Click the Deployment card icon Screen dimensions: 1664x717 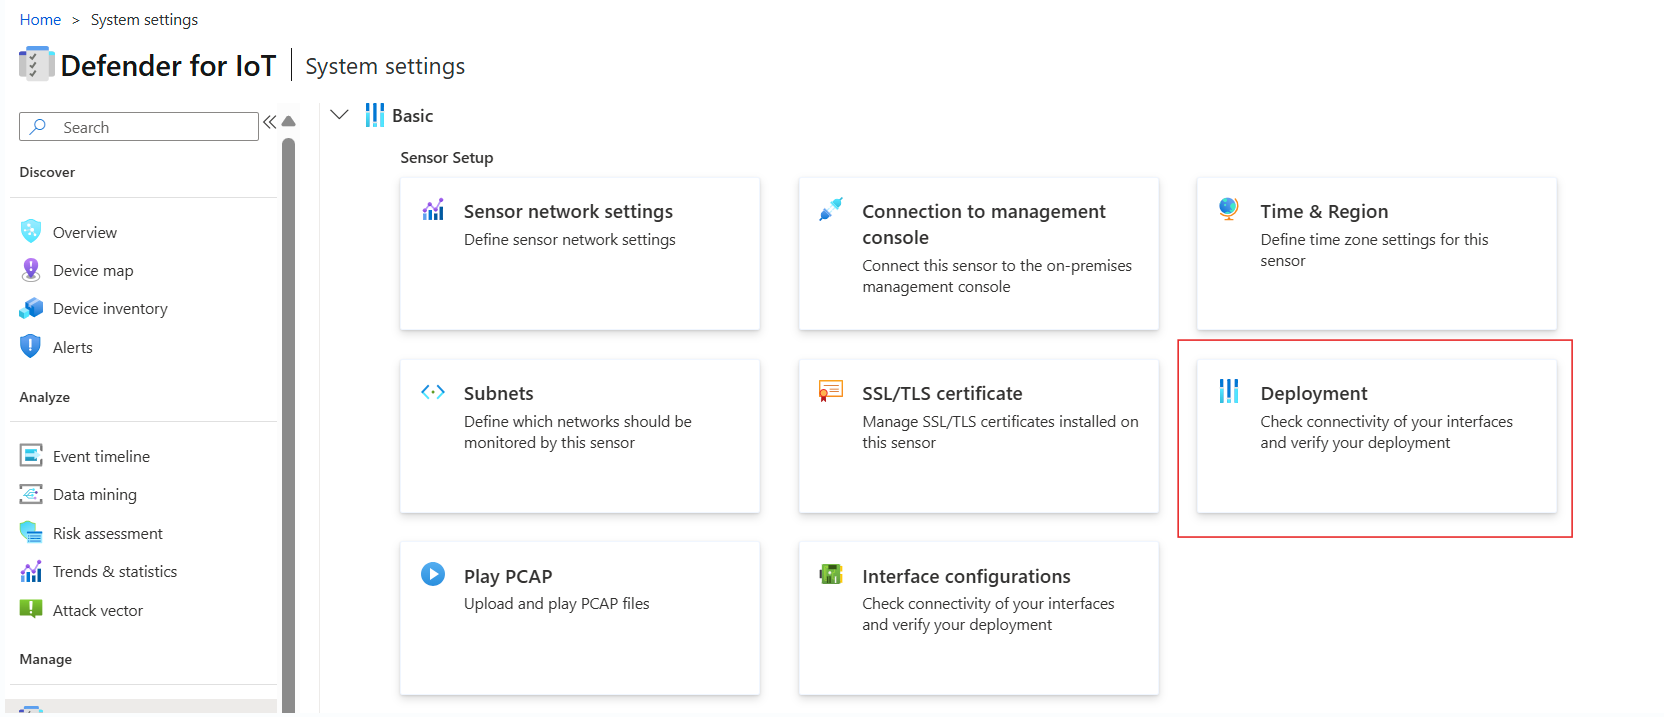point(1229,391)
